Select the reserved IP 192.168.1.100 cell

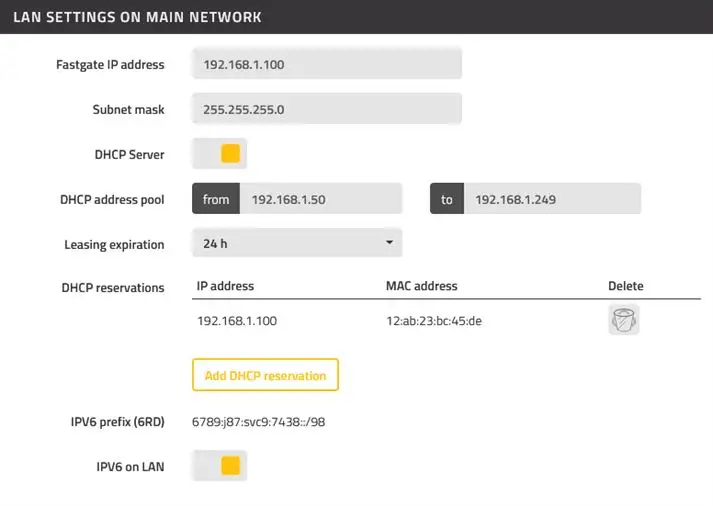coord(237,321)
